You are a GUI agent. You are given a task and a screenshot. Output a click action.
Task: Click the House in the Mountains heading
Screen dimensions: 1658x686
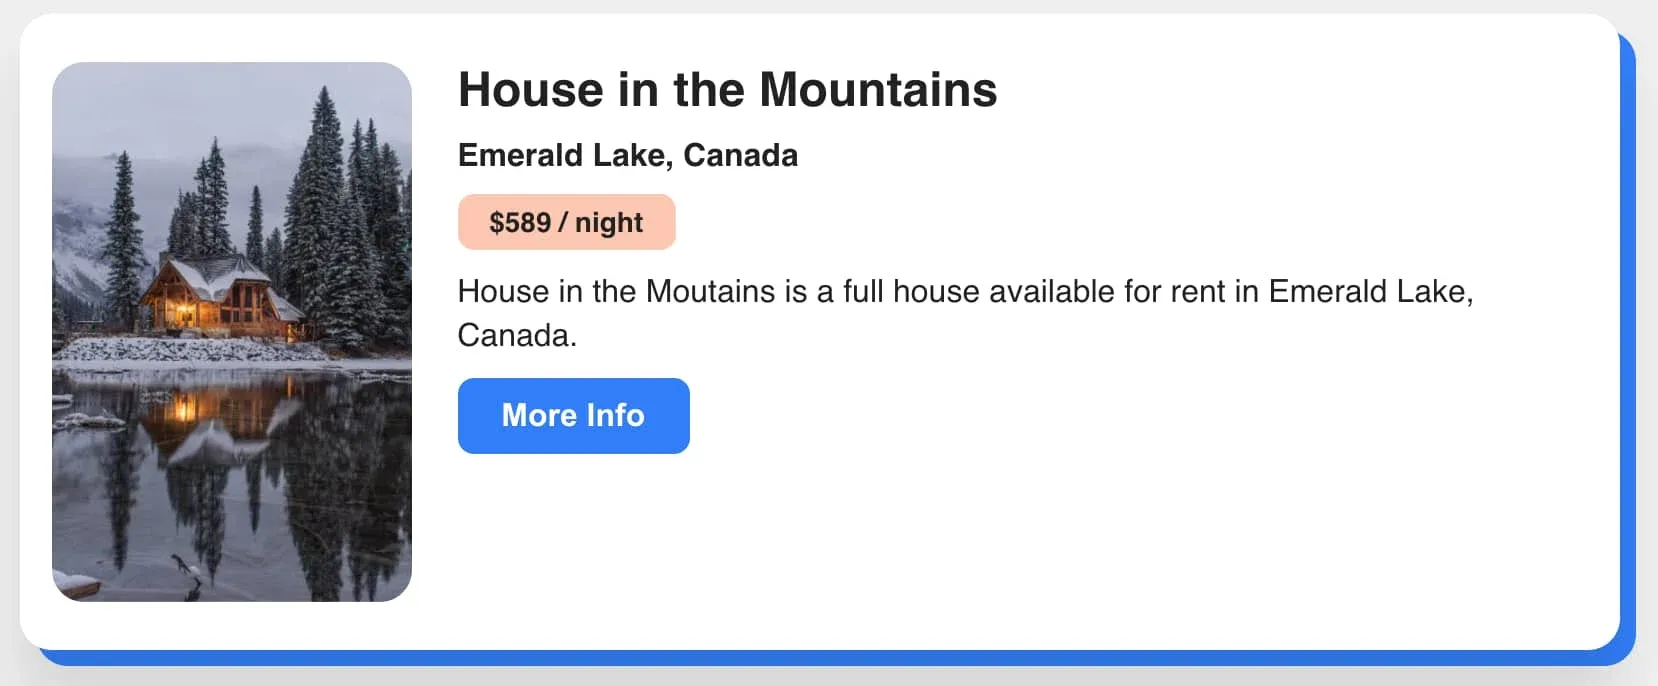point(727,90)
